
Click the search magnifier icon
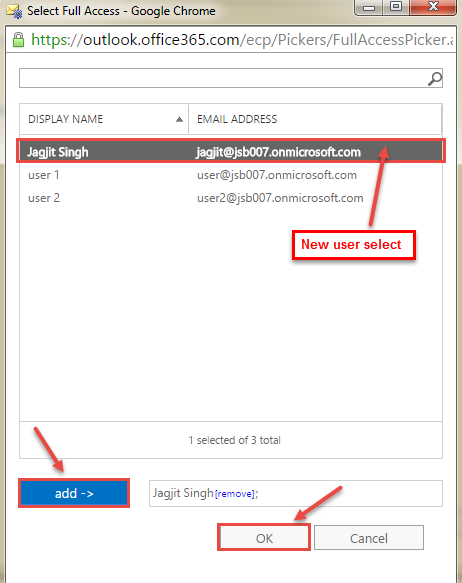pos(434,78)
